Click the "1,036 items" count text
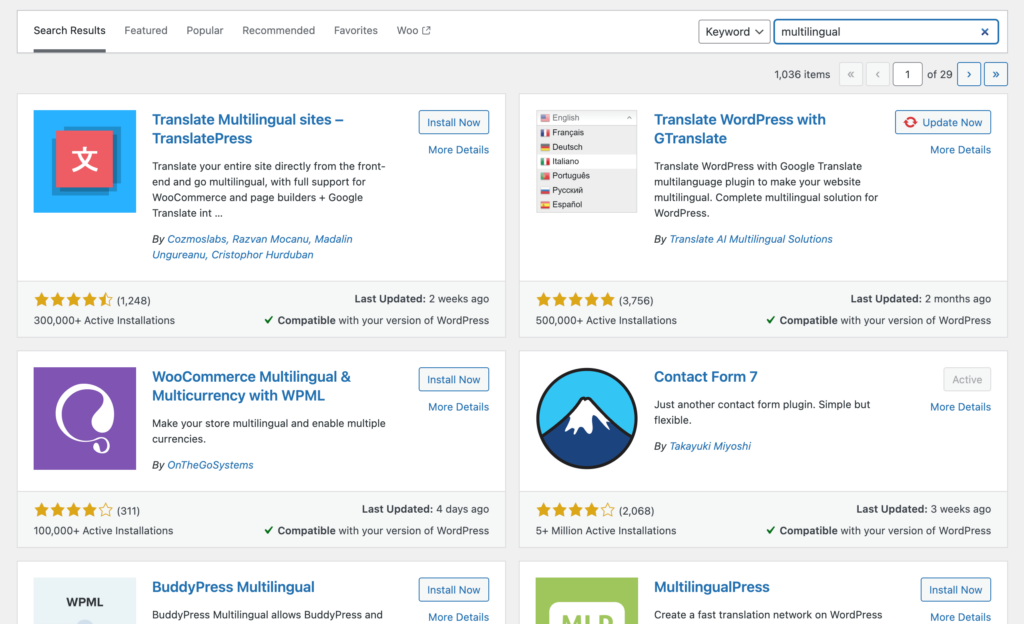 [x=802, y=74]
